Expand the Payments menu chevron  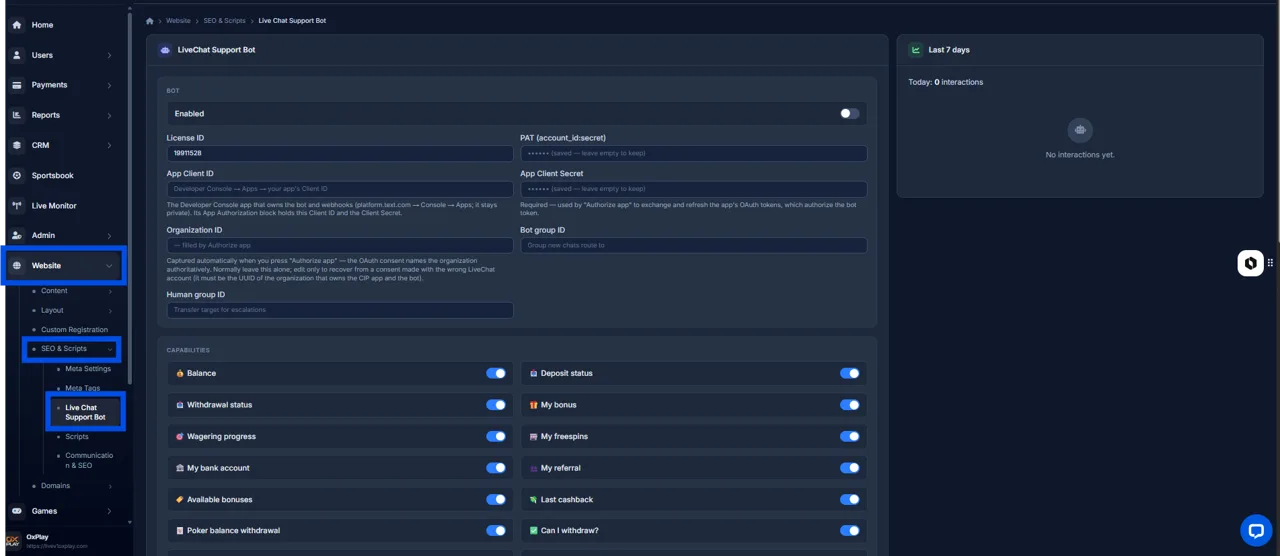(110, 85)
